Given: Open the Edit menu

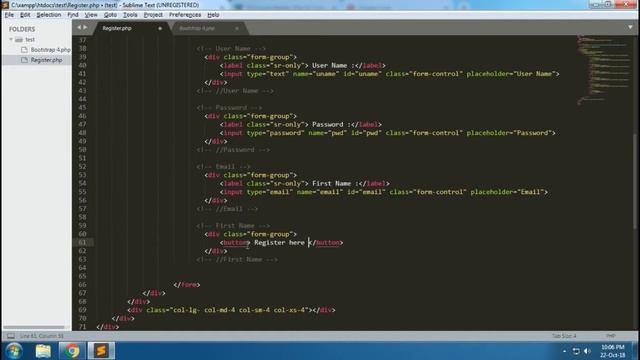Looking at the screenshot, I should pyautogui.click(x=25, y=15).
